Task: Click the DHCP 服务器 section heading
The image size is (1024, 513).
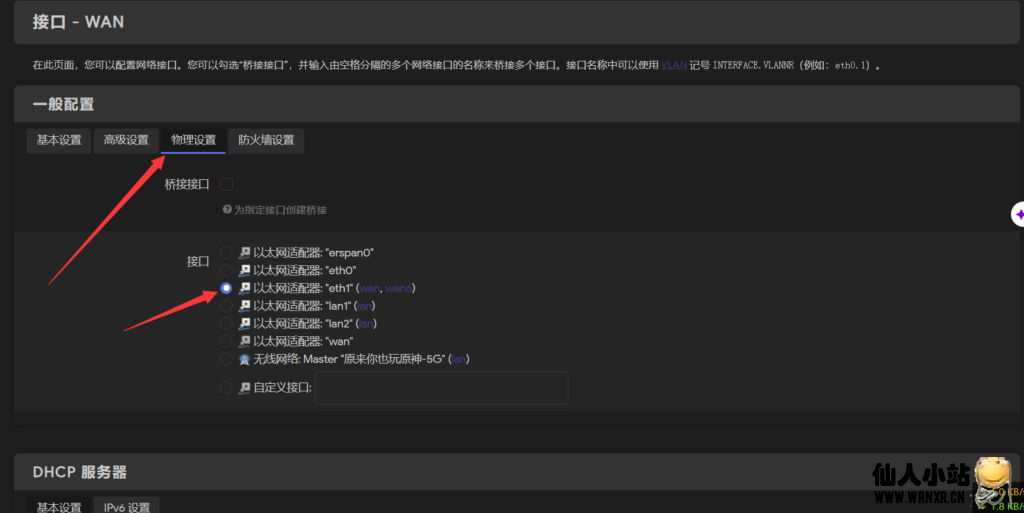Action: [x=80, y=472]
